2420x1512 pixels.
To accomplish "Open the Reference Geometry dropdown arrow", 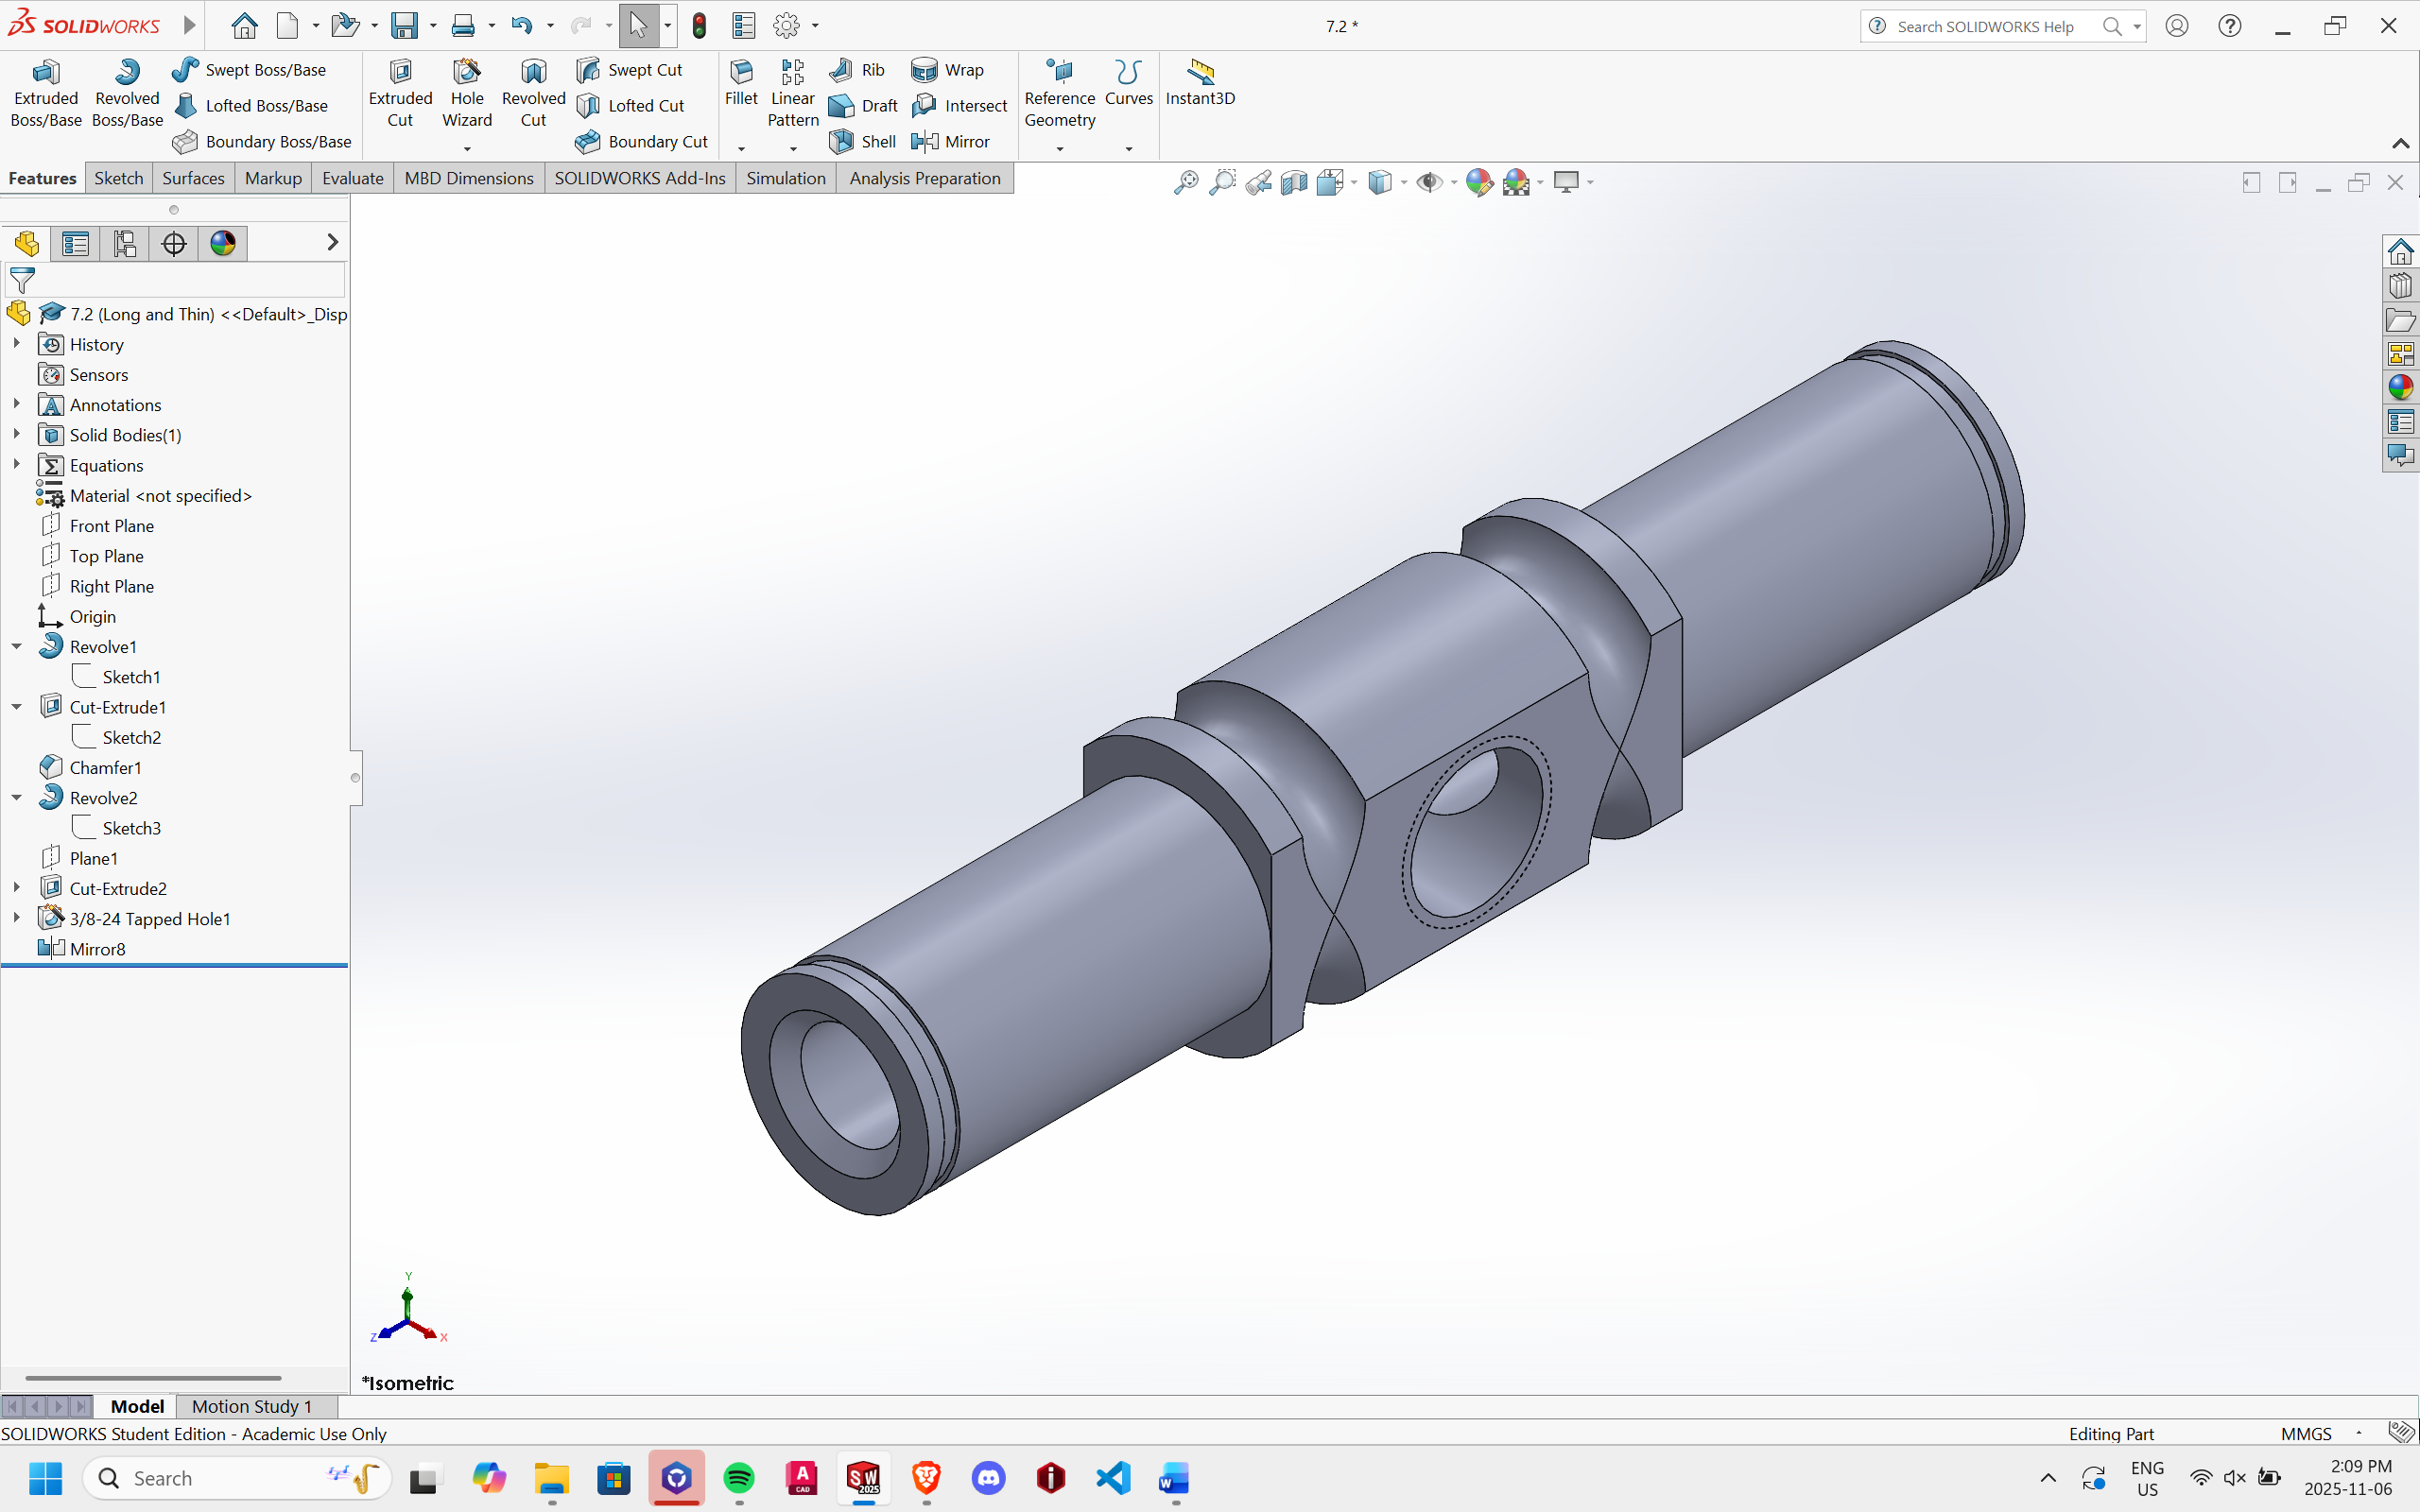I will click(1060, 149).
